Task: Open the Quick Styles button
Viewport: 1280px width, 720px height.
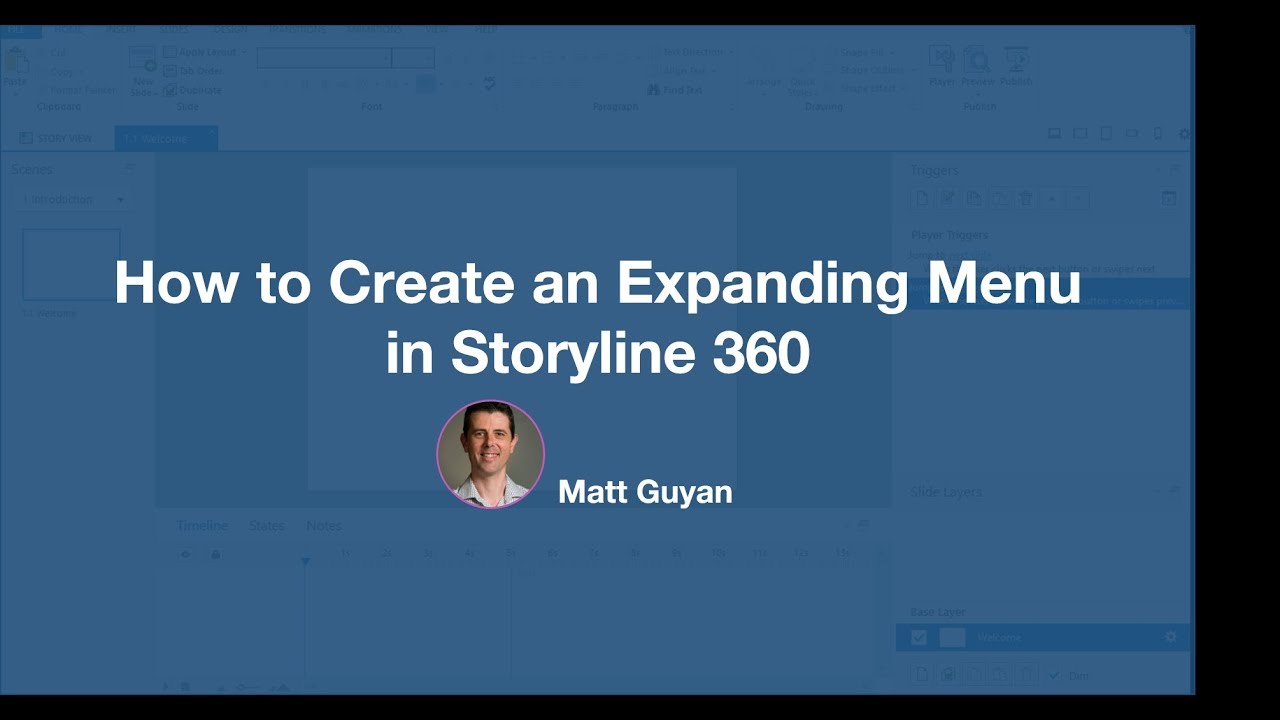Action: tap(803, 71)
